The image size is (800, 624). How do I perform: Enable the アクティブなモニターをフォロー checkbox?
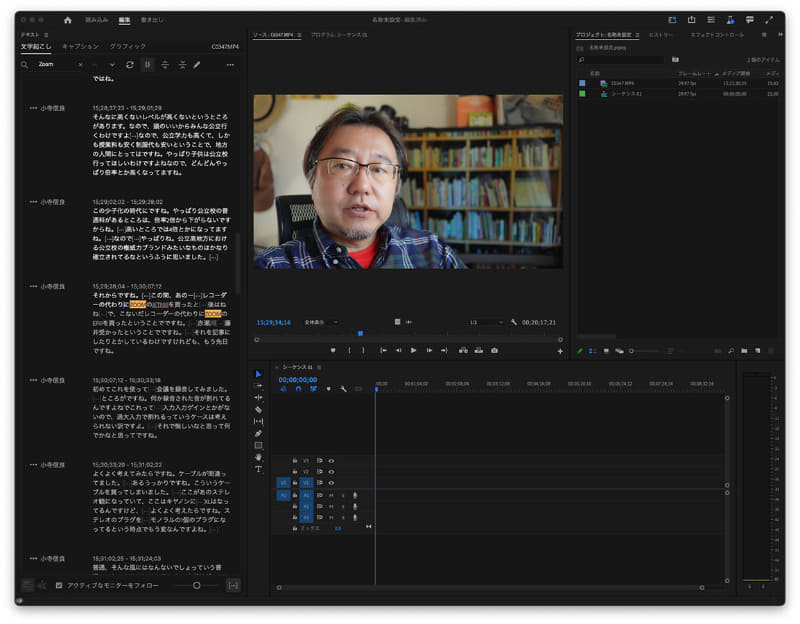point(59,585)
